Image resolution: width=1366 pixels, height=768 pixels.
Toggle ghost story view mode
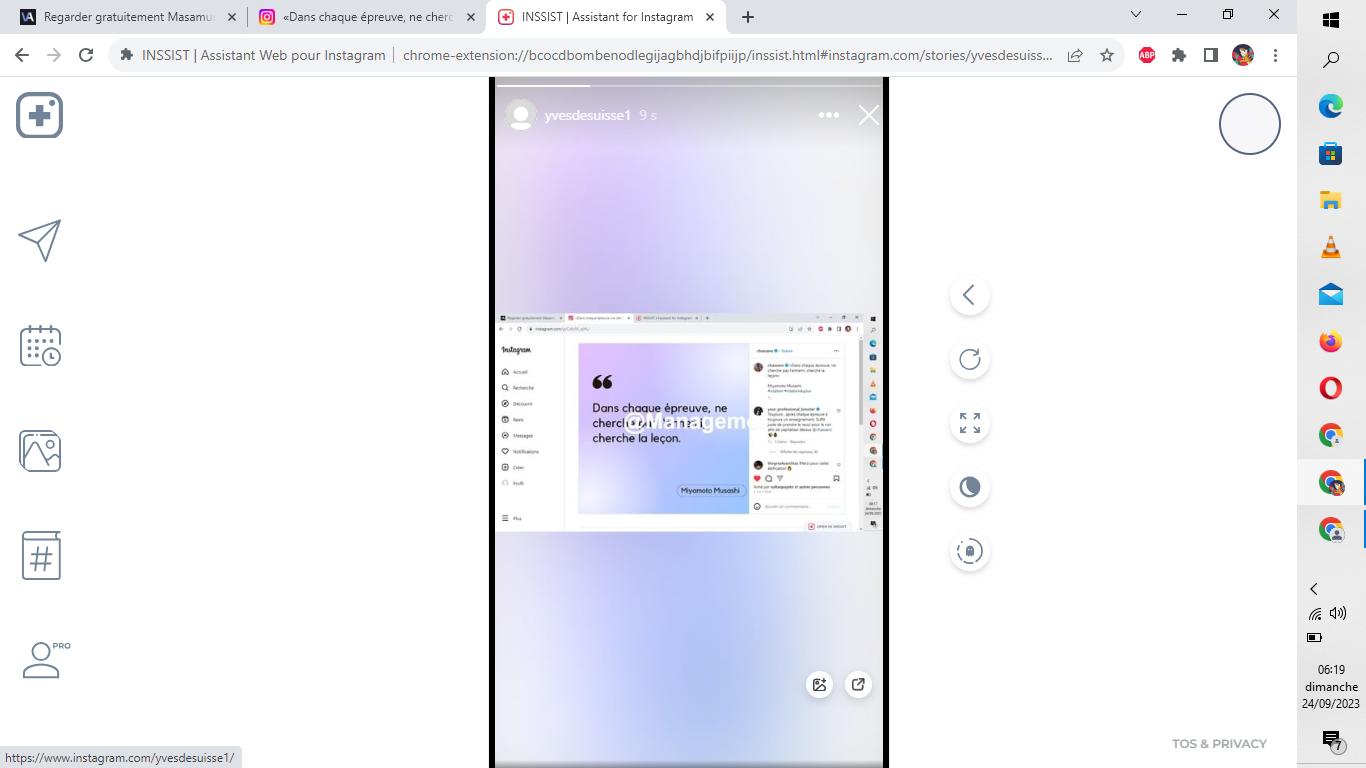coord(969,551)
